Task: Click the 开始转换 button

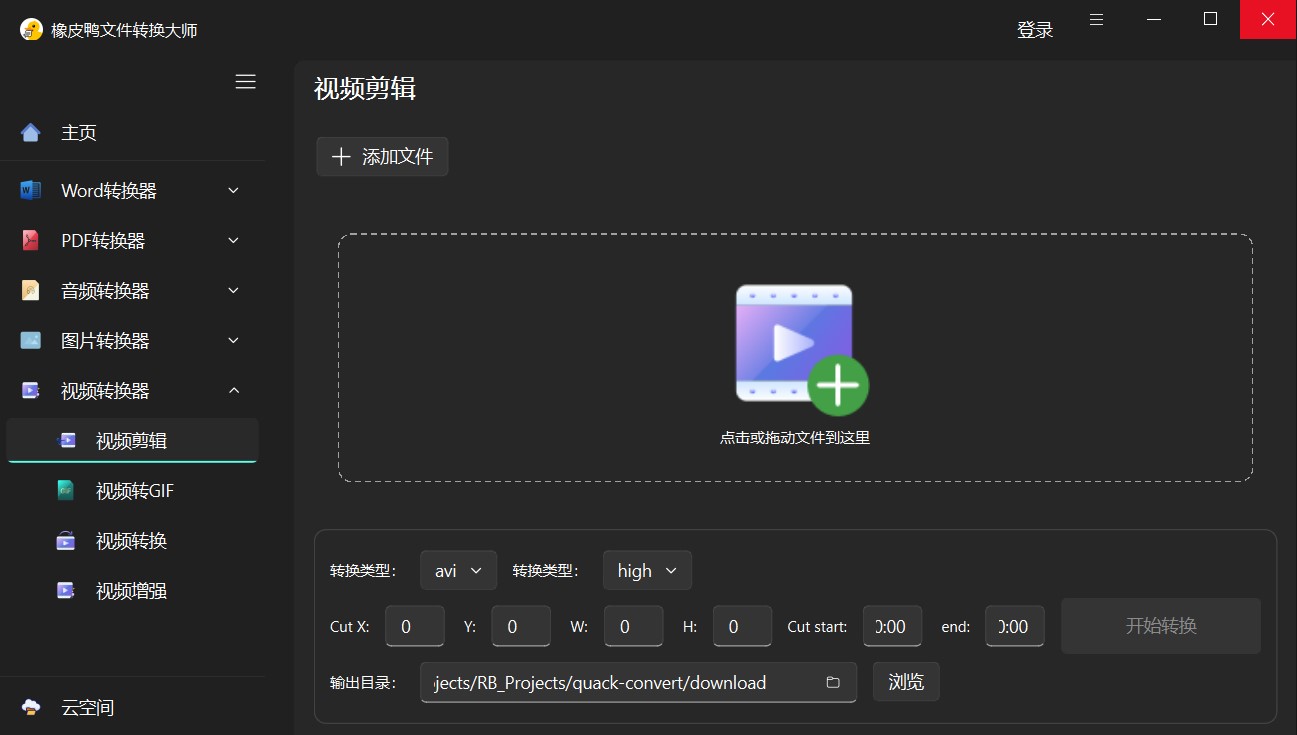Action: [x=1161, y=626]
